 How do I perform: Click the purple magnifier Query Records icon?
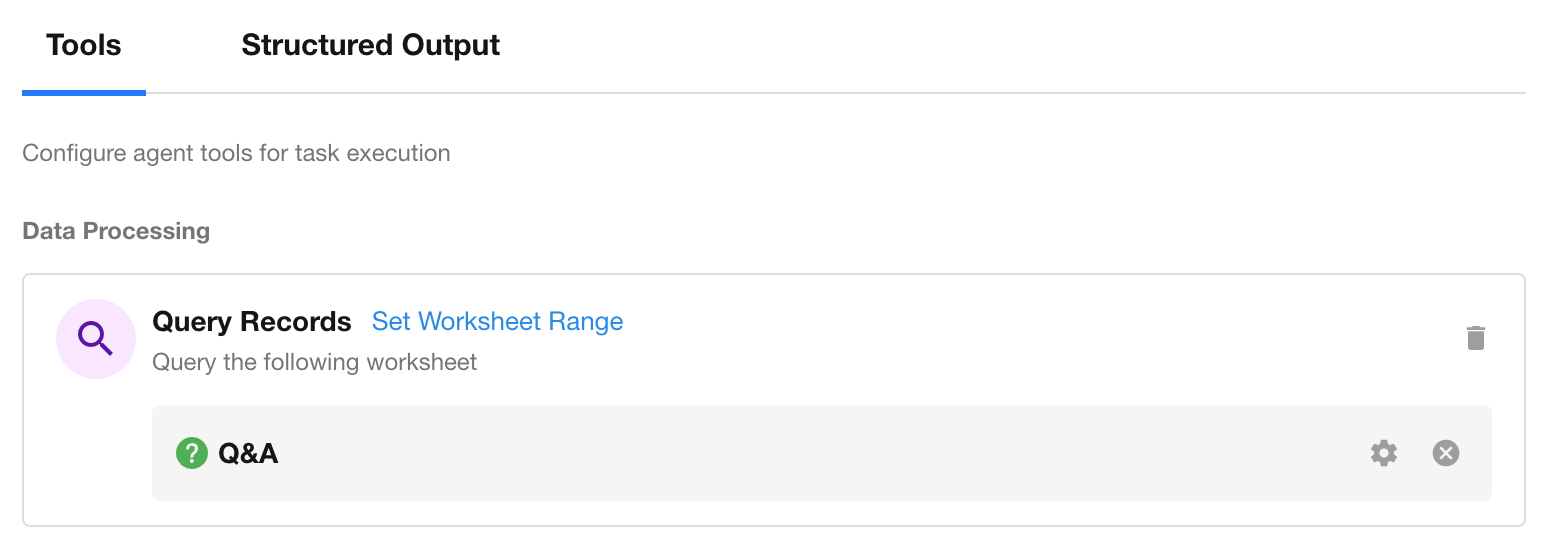[x=96, y=339]
